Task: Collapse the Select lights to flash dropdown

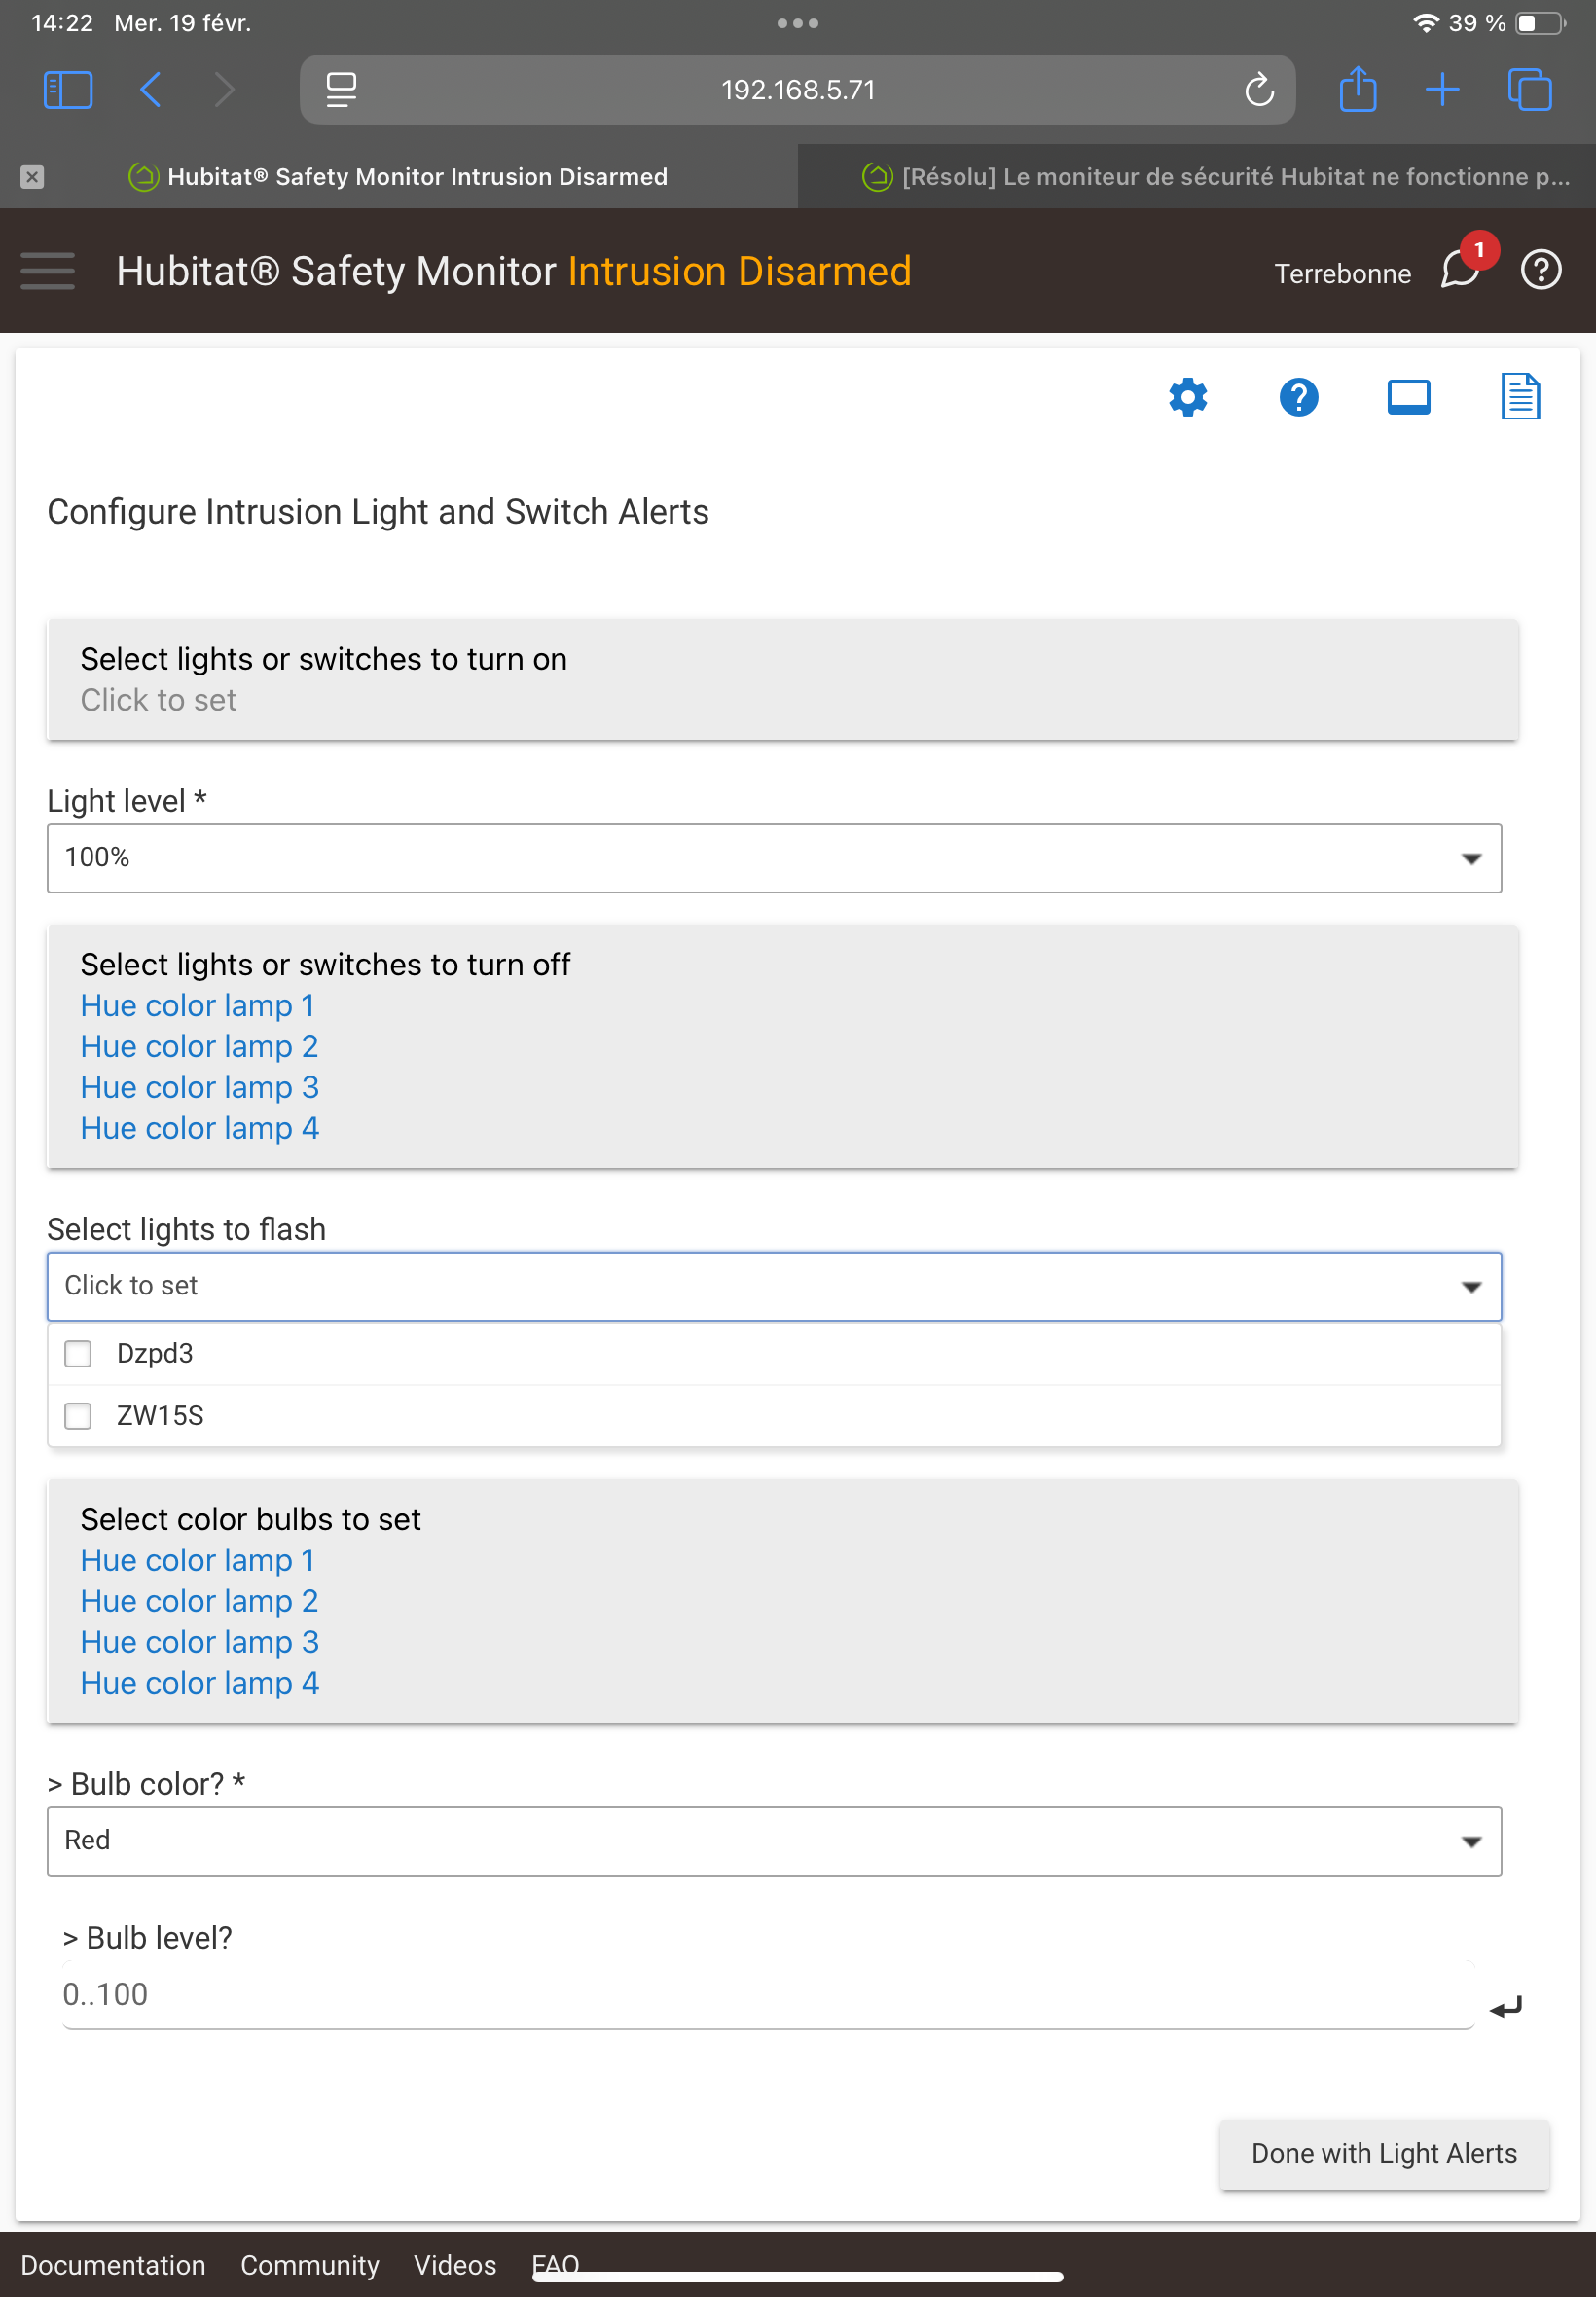Action: (x=773, y=1286)
